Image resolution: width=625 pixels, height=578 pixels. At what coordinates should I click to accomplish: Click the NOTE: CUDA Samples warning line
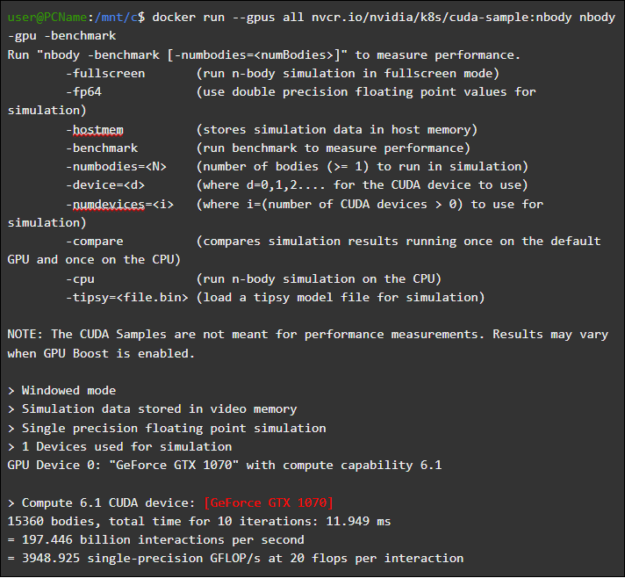[x=308, y=344]
